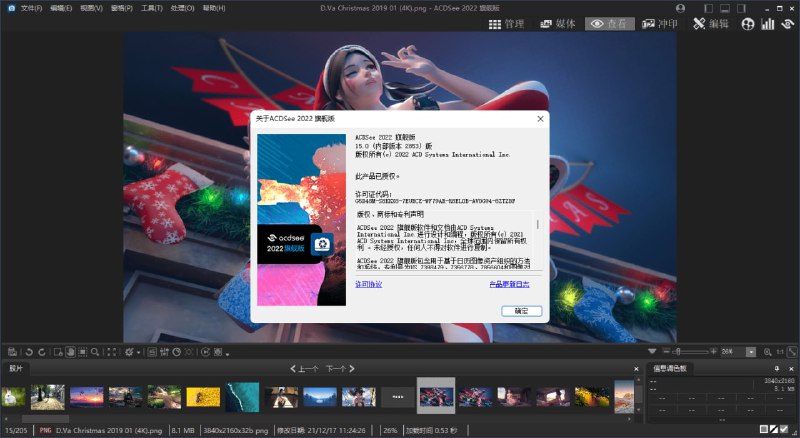Click the circular clock-like toolbar icon

[x=177, y=352]
